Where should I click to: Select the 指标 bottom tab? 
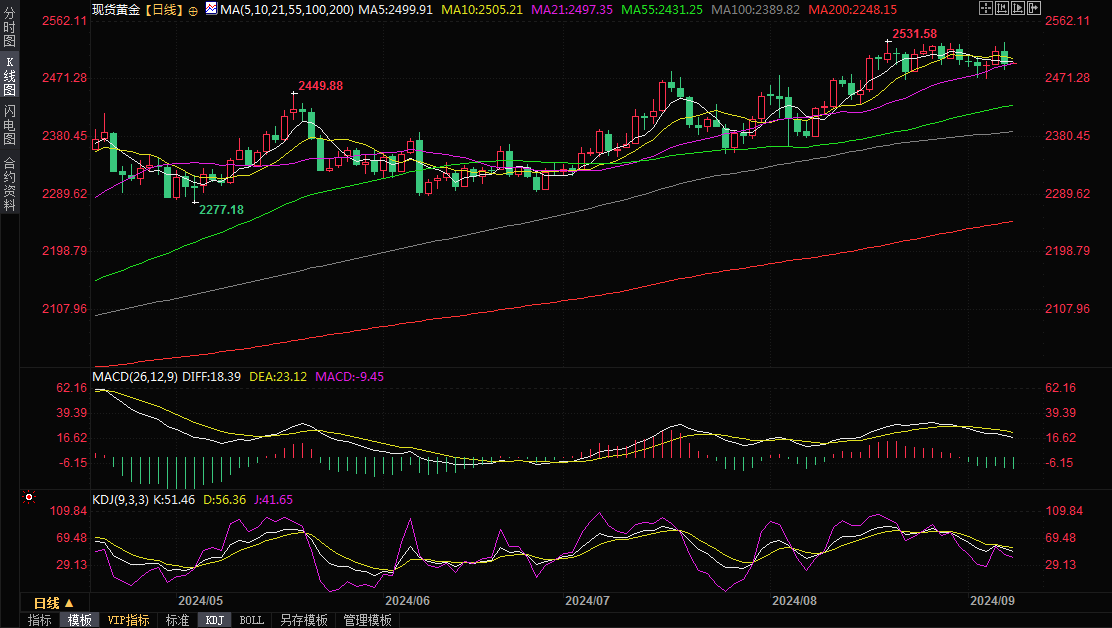pos(40,620)
